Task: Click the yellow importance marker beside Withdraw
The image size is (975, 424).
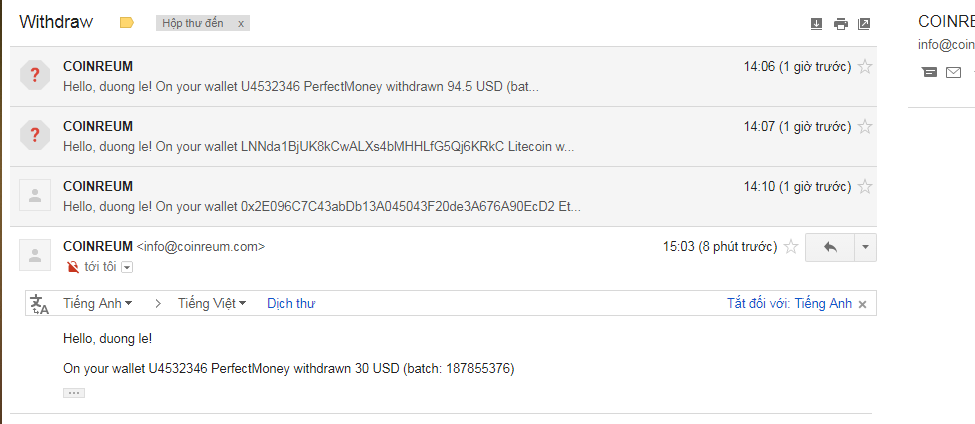Action: click(127, 22)
